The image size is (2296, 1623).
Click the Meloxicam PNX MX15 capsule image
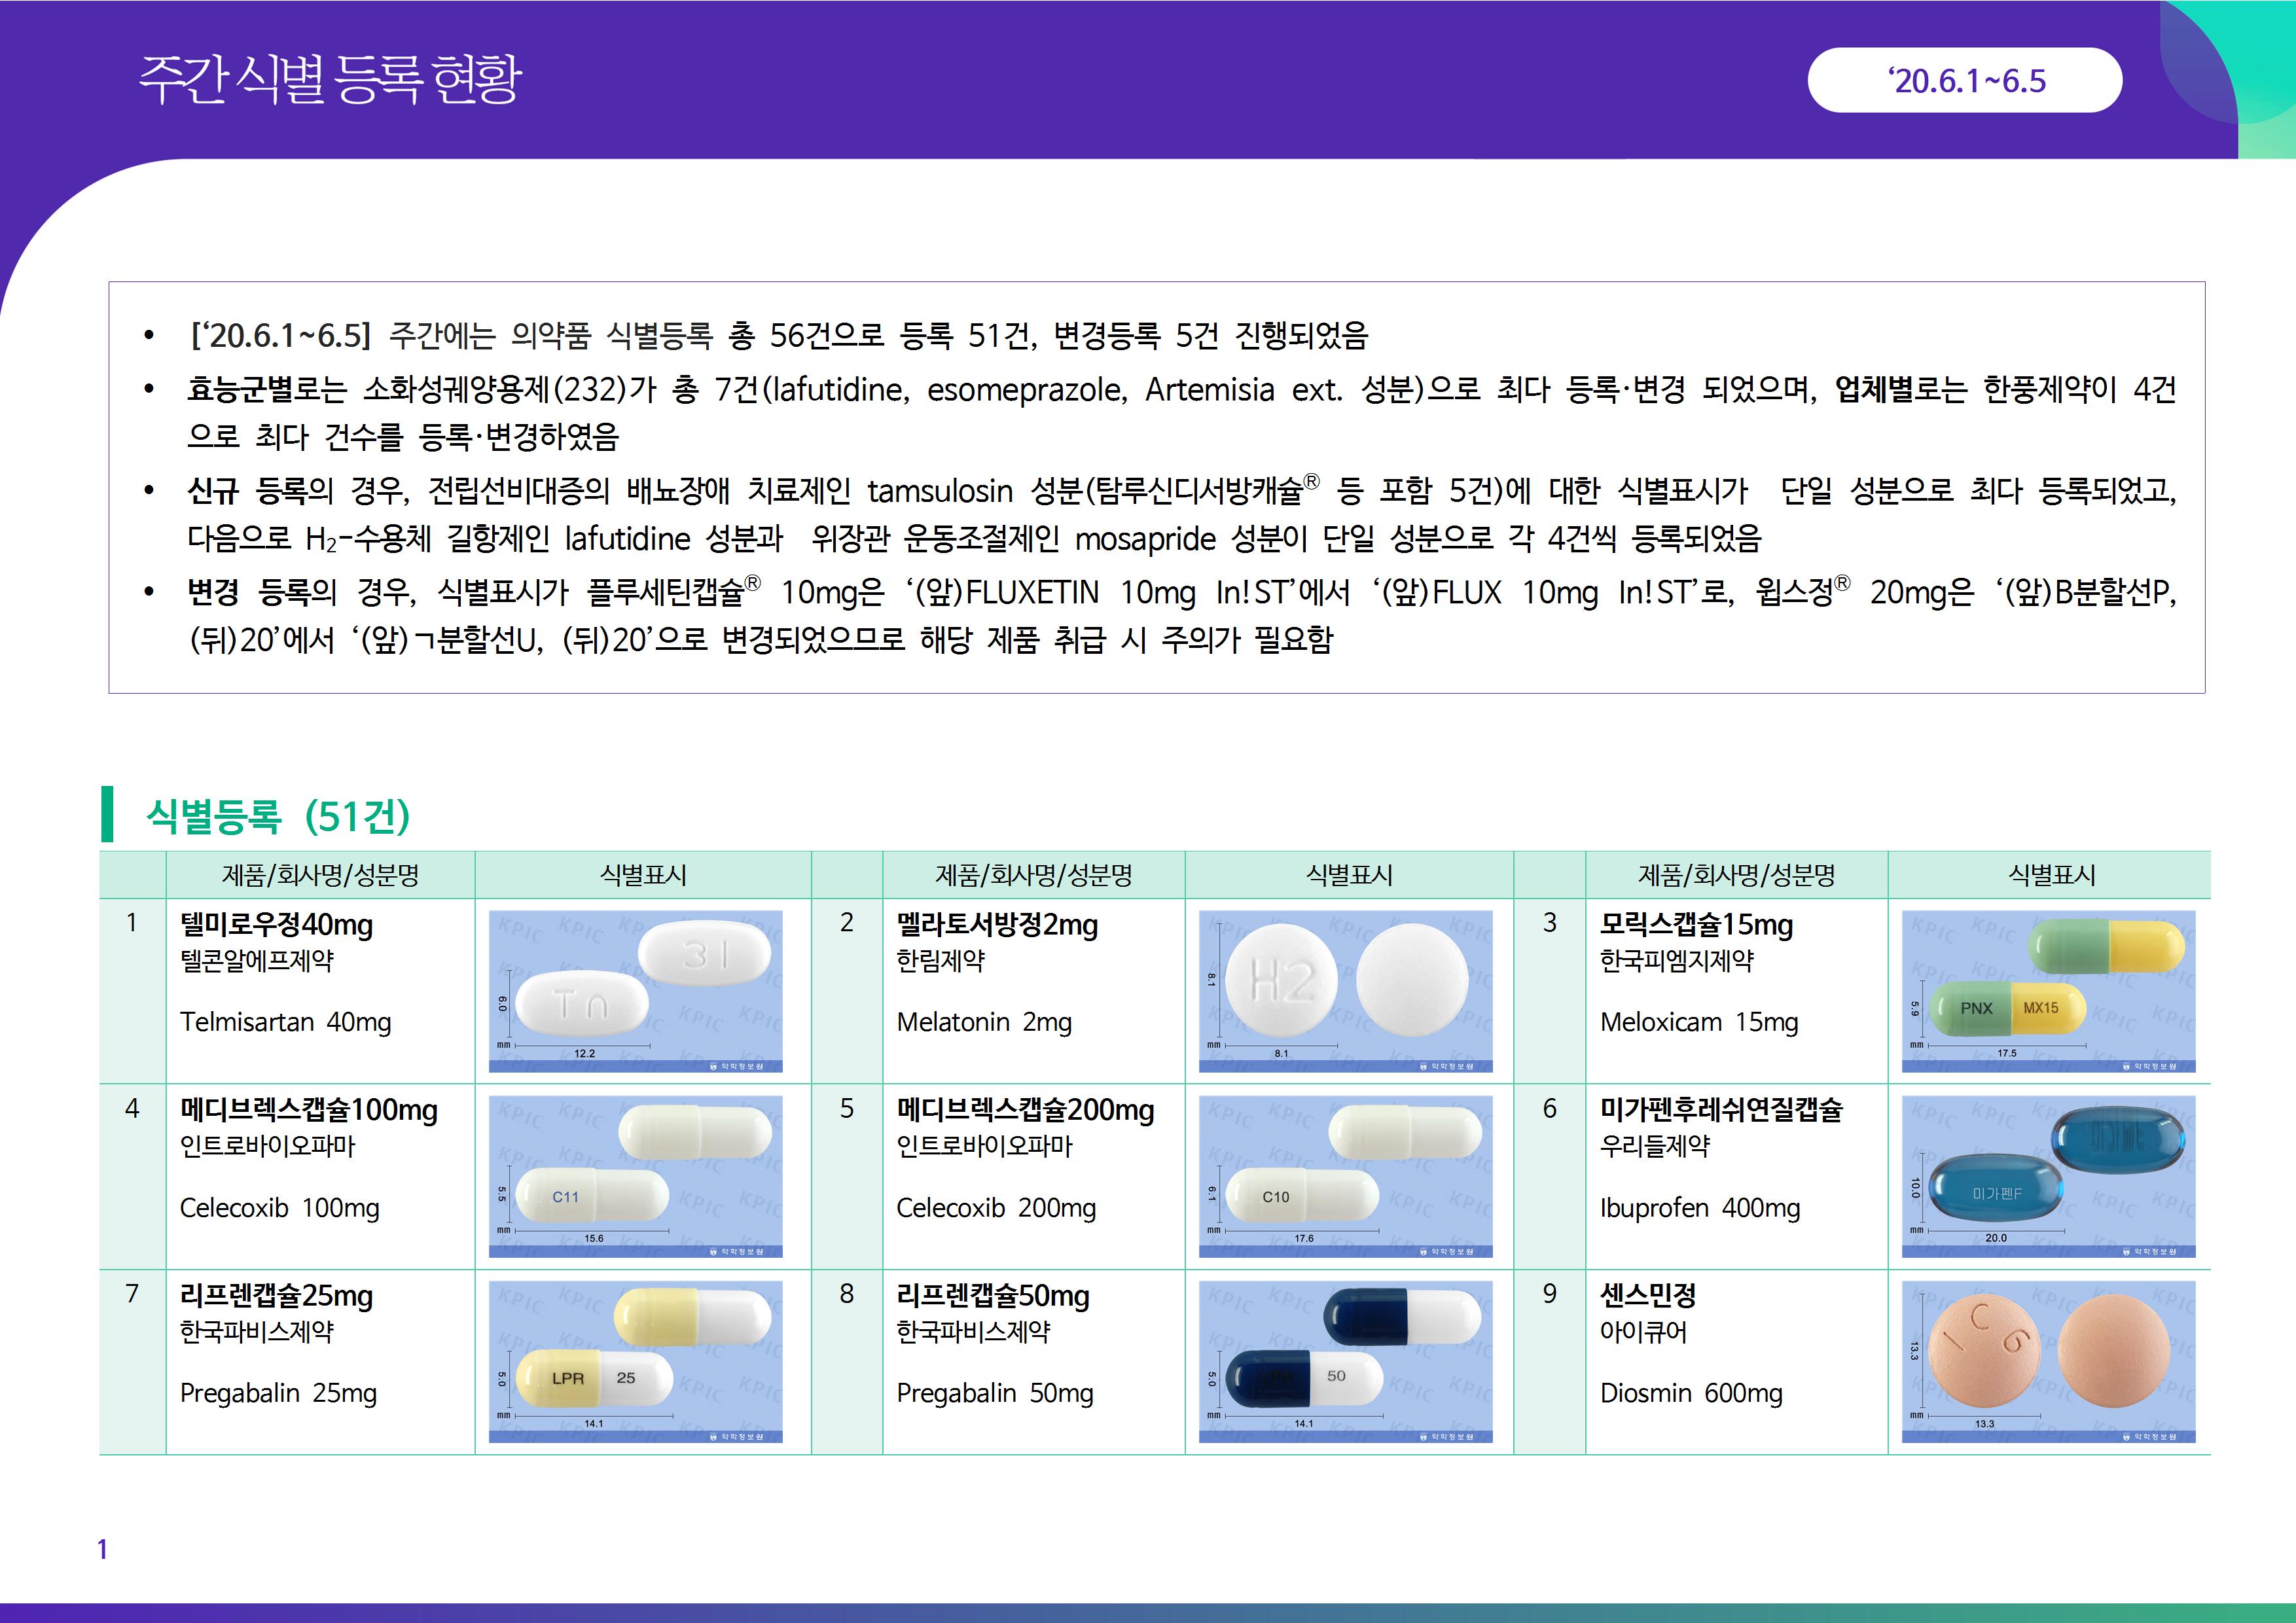click(x=2047, y=991)
